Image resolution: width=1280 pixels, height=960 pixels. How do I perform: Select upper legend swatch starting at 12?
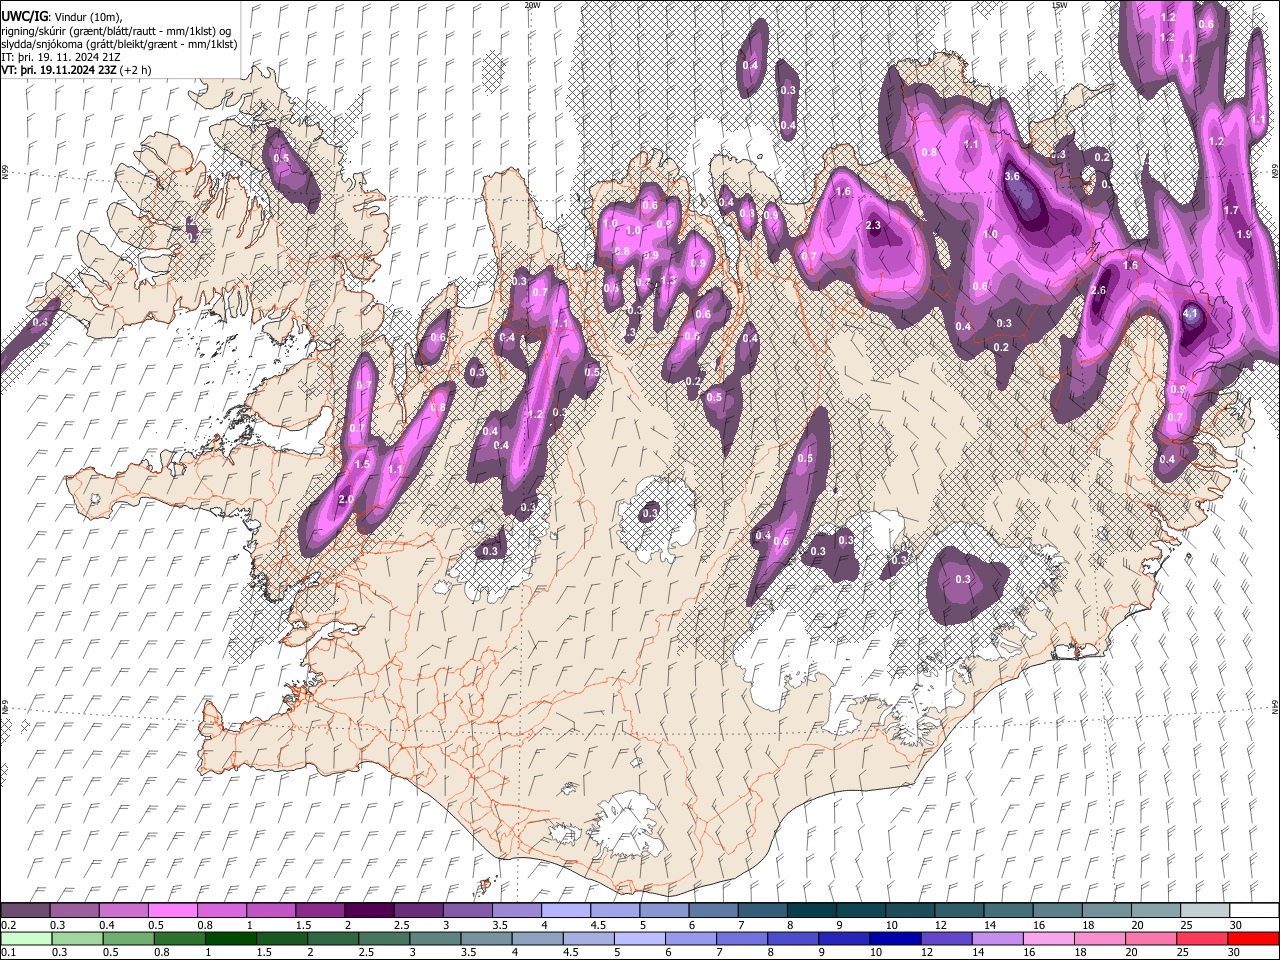tap(957, 911)
